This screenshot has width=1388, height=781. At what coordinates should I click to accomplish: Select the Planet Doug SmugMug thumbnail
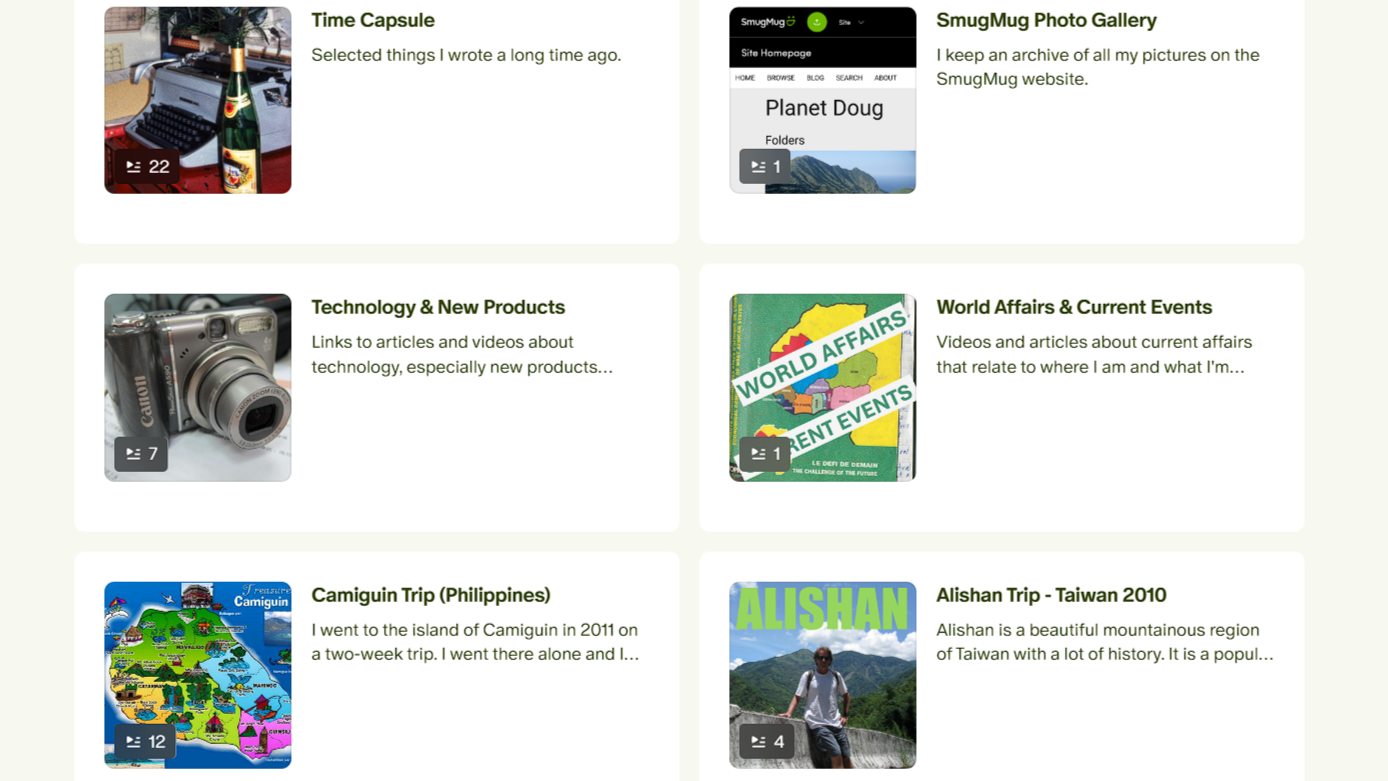pyautogui.click(x=823, y=100)
